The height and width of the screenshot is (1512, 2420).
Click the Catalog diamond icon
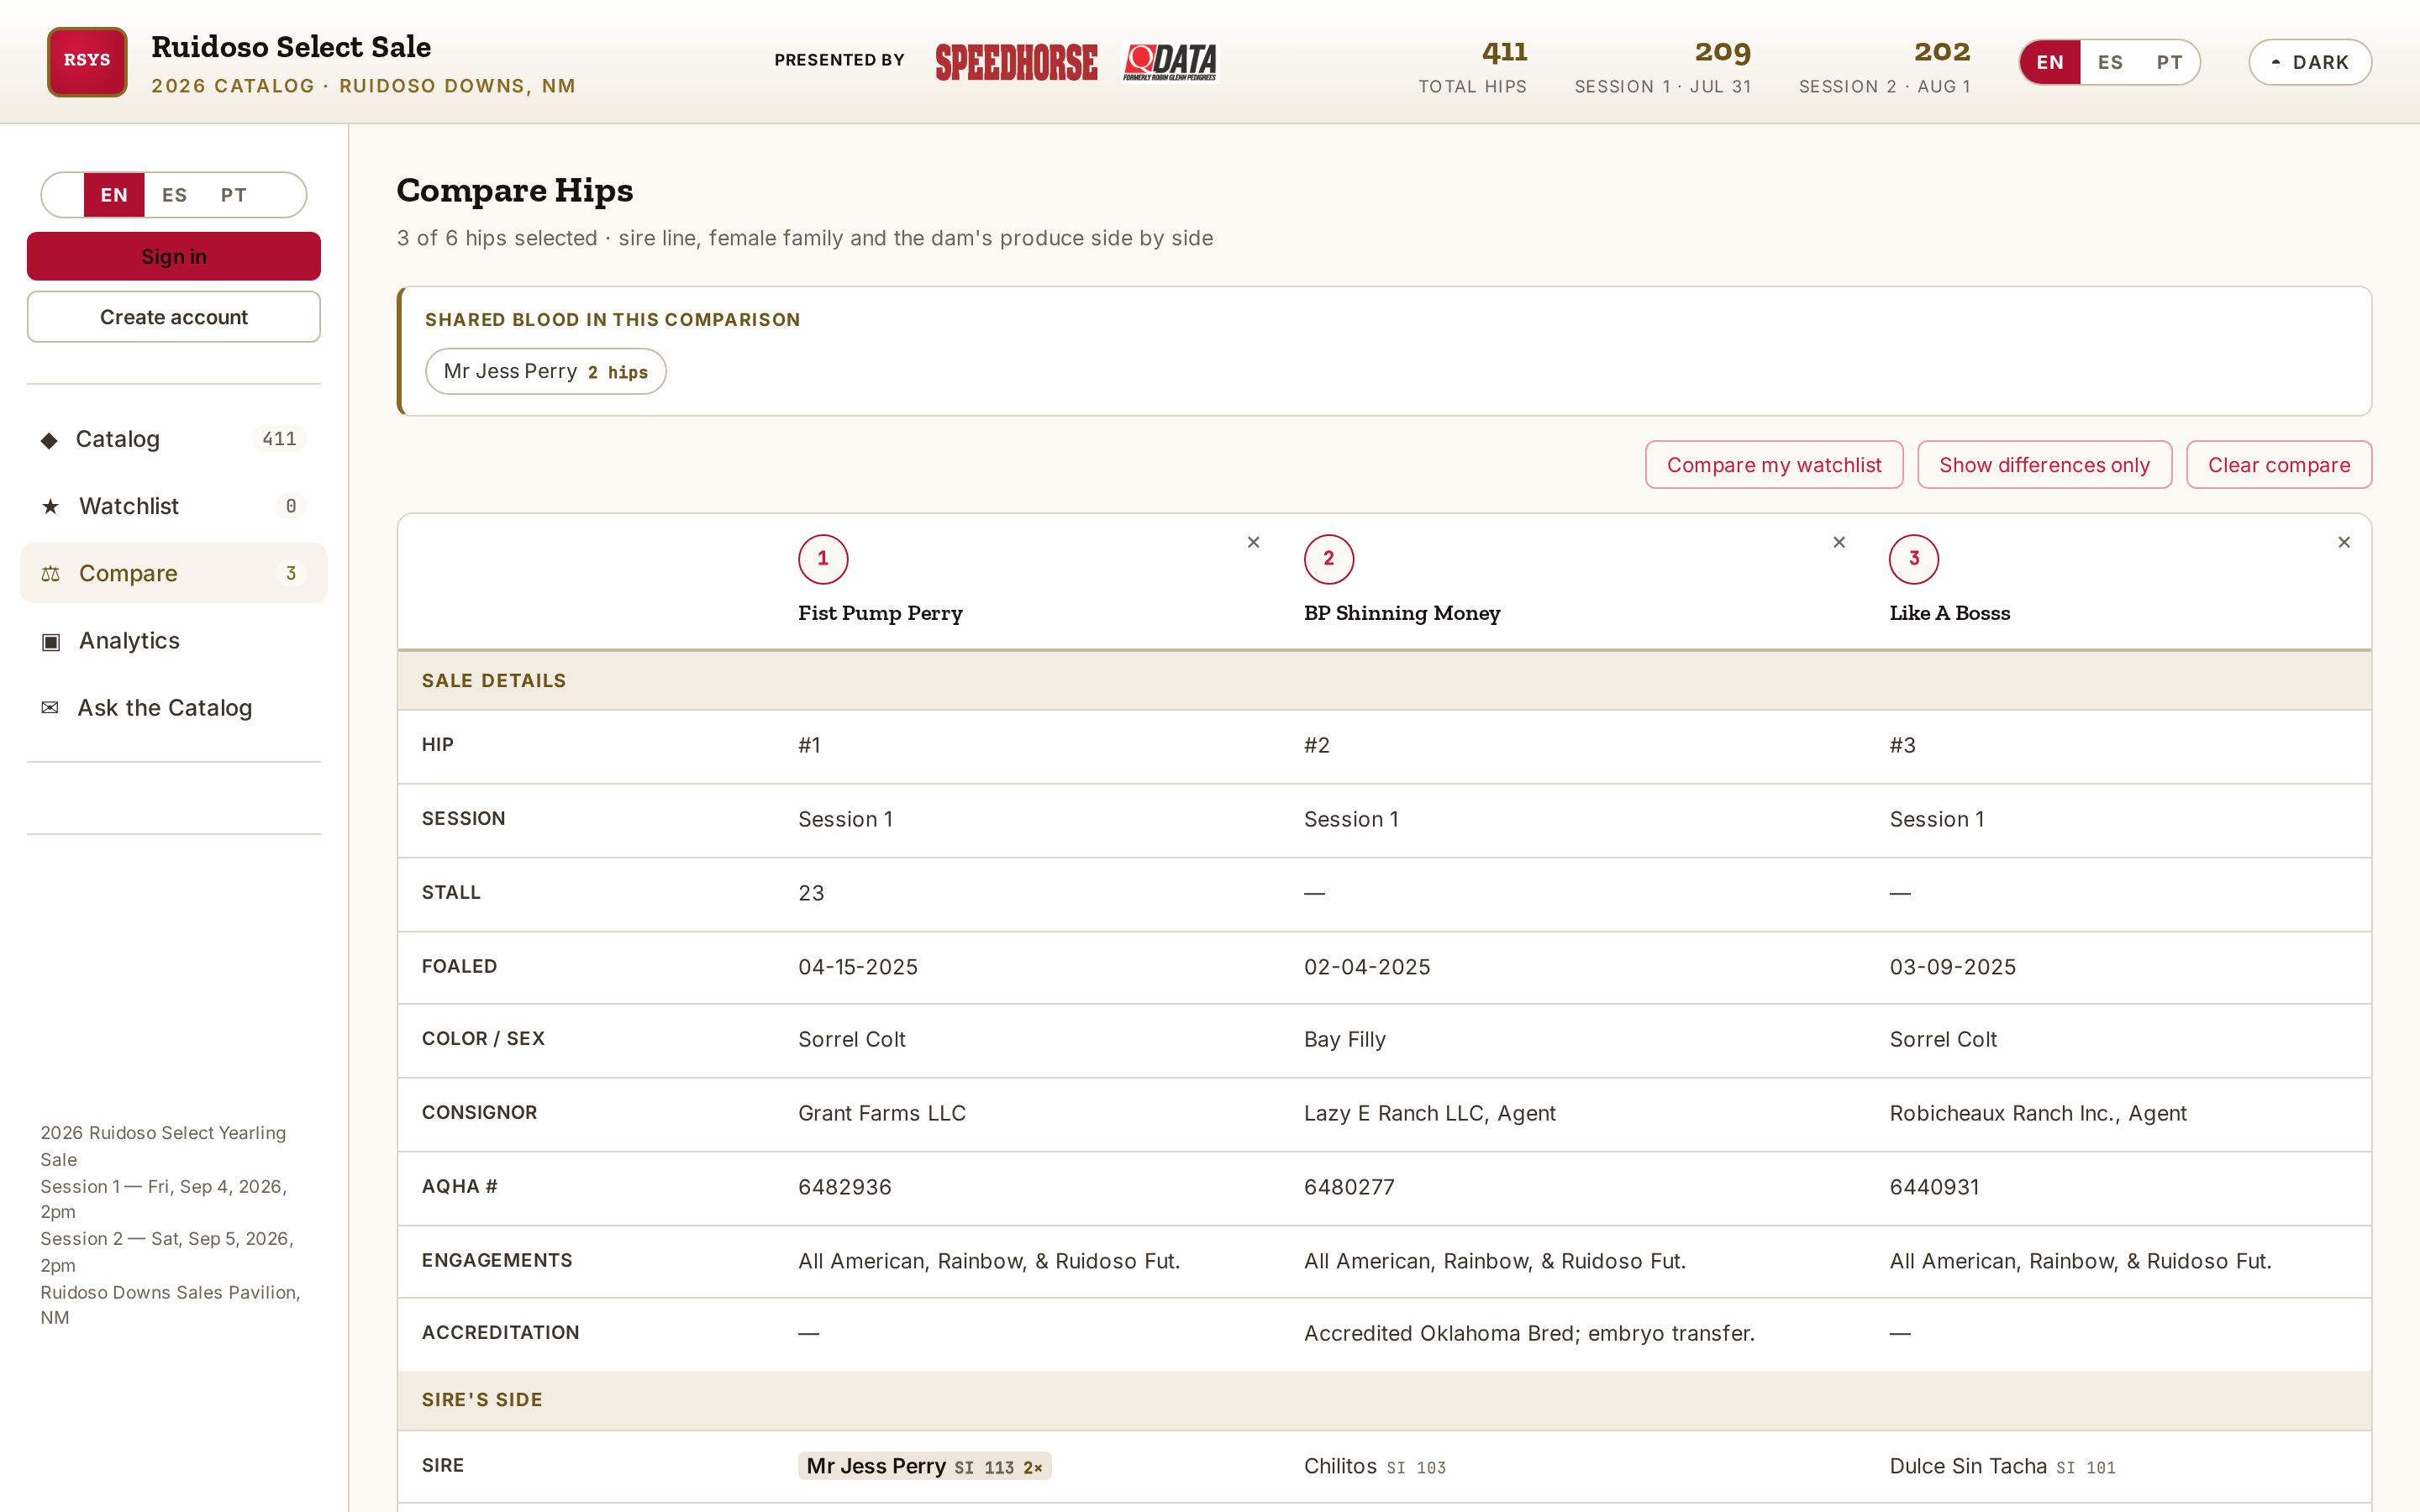pos(49,440)
